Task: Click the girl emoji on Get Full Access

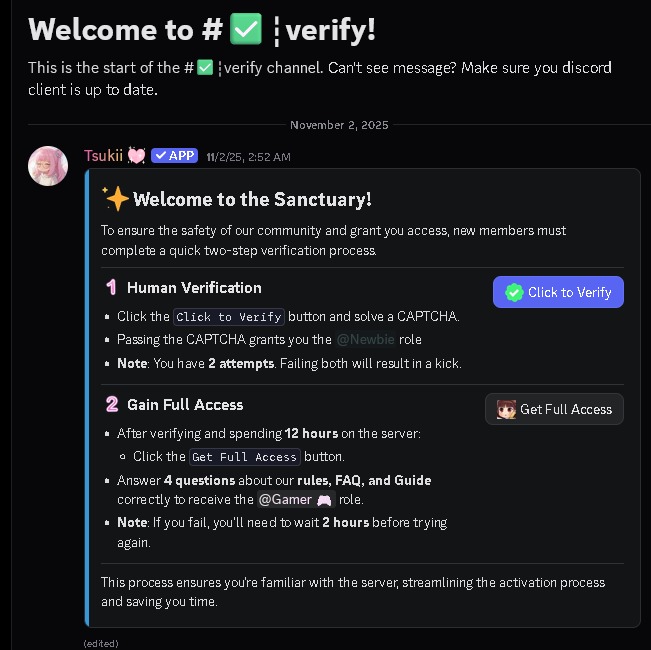Action: pyautogui.click(x=506, y=409)
